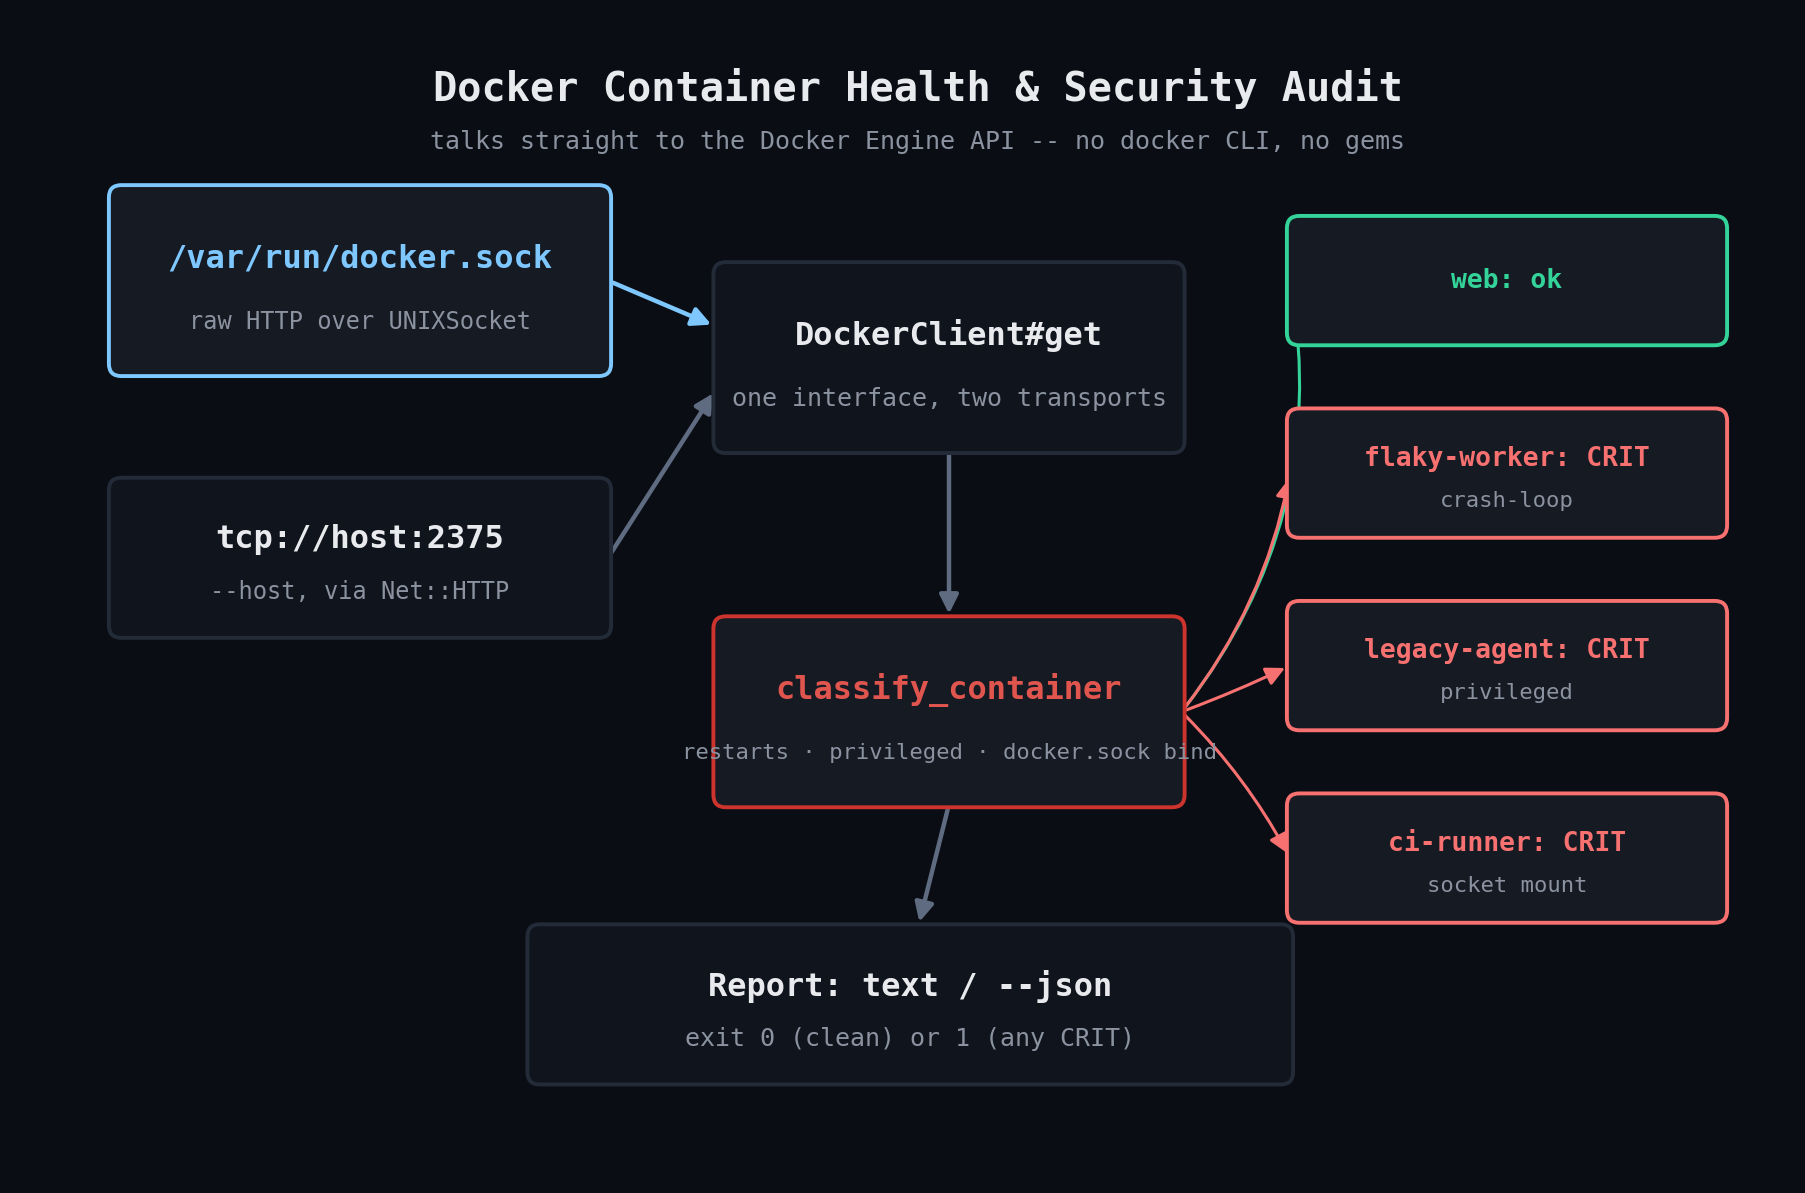Screen dimensions: 1805x1193
Task: Click 'one interface, two transports' text
Action: 949,398
